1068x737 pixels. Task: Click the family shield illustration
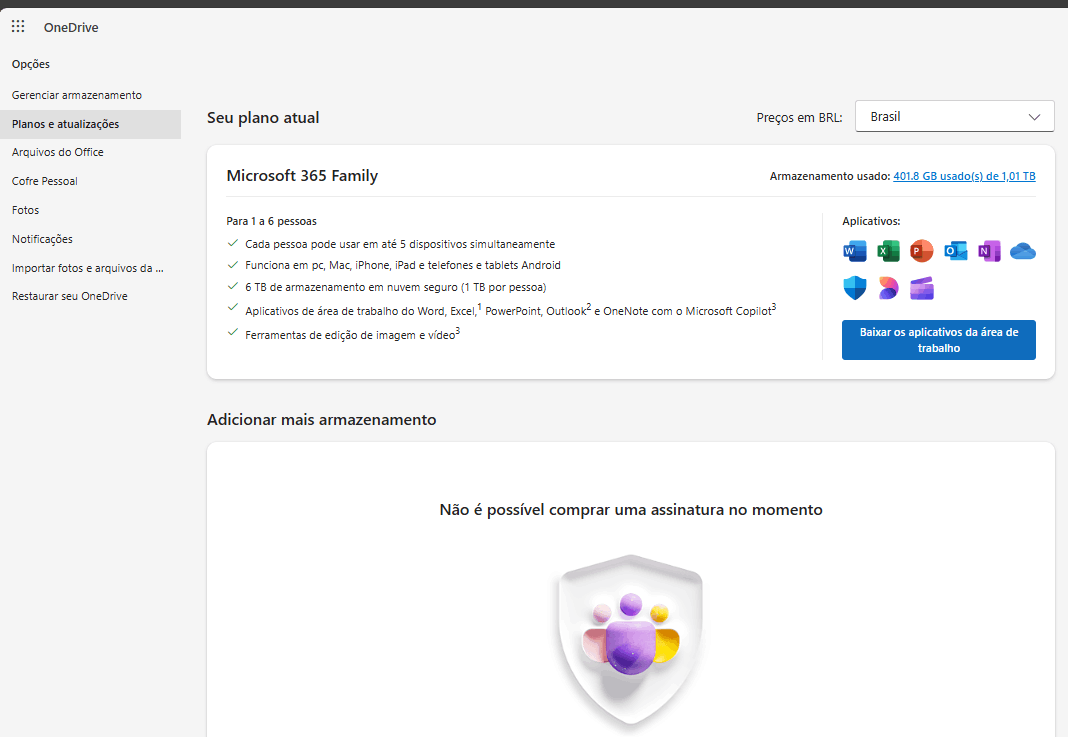pos(631,640)
